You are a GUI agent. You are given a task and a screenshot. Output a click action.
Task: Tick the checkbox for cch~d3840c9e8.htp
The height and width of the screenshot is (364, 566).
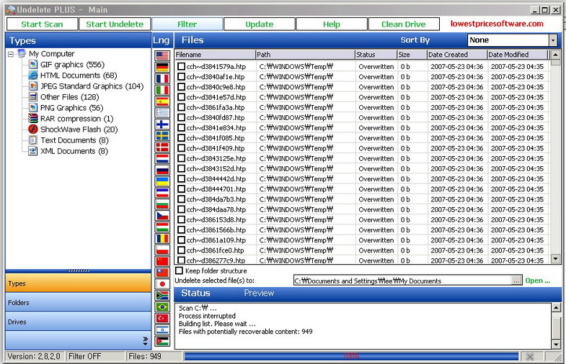(181, 87)
